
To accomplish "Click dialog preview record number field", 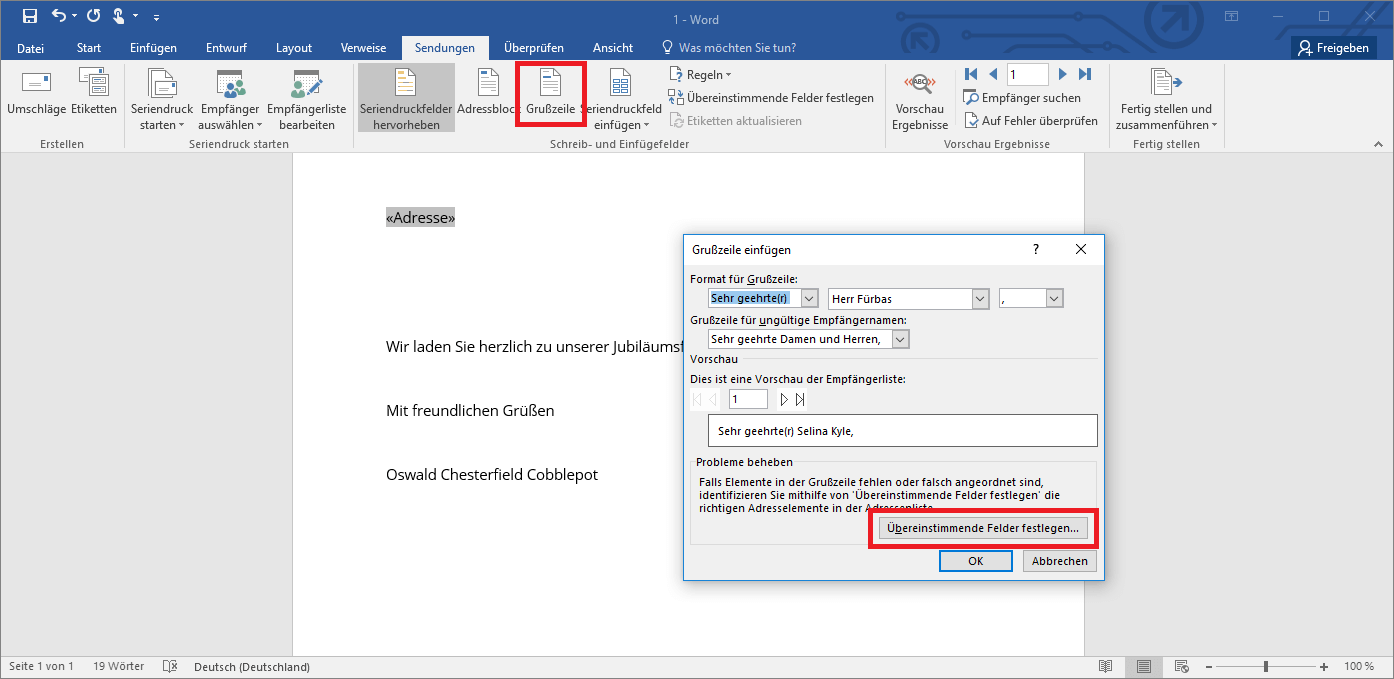I will point(748,399).
